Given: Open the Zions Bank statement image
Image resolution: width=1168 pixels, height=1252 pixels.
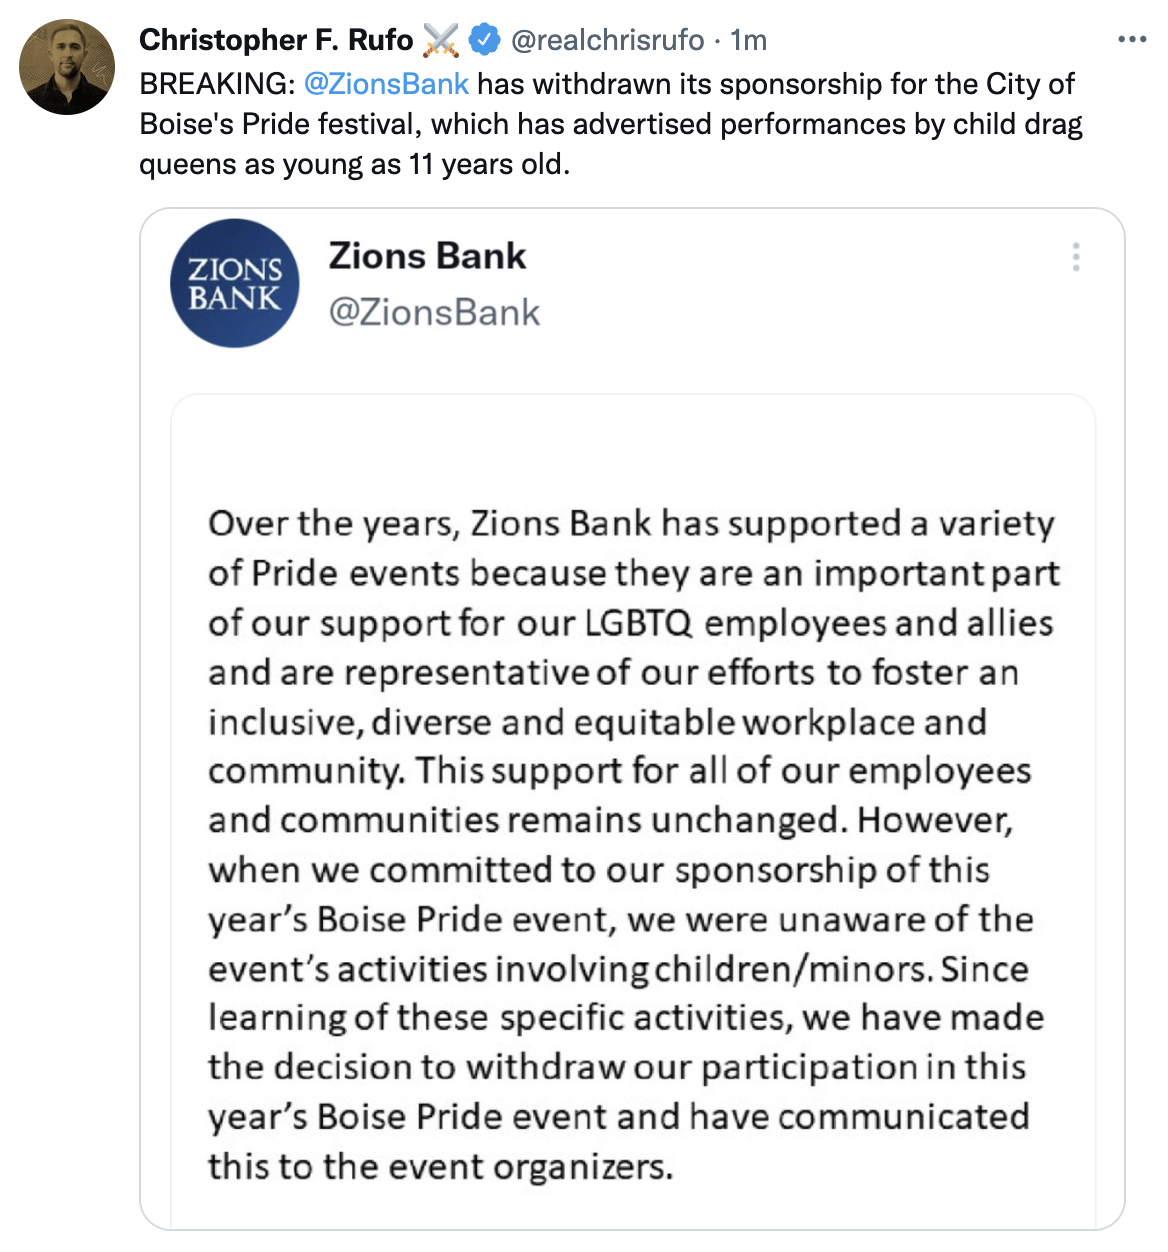Looking at the screenshot, I should [632, 810].
